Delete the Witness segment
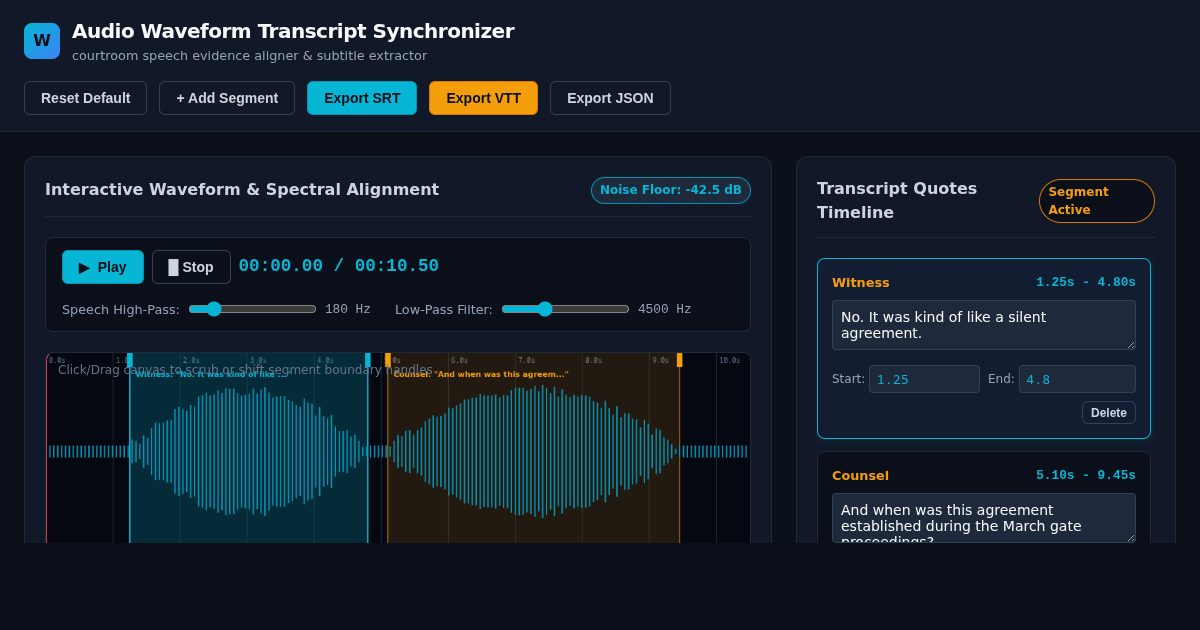 (x=1109, y=413)
